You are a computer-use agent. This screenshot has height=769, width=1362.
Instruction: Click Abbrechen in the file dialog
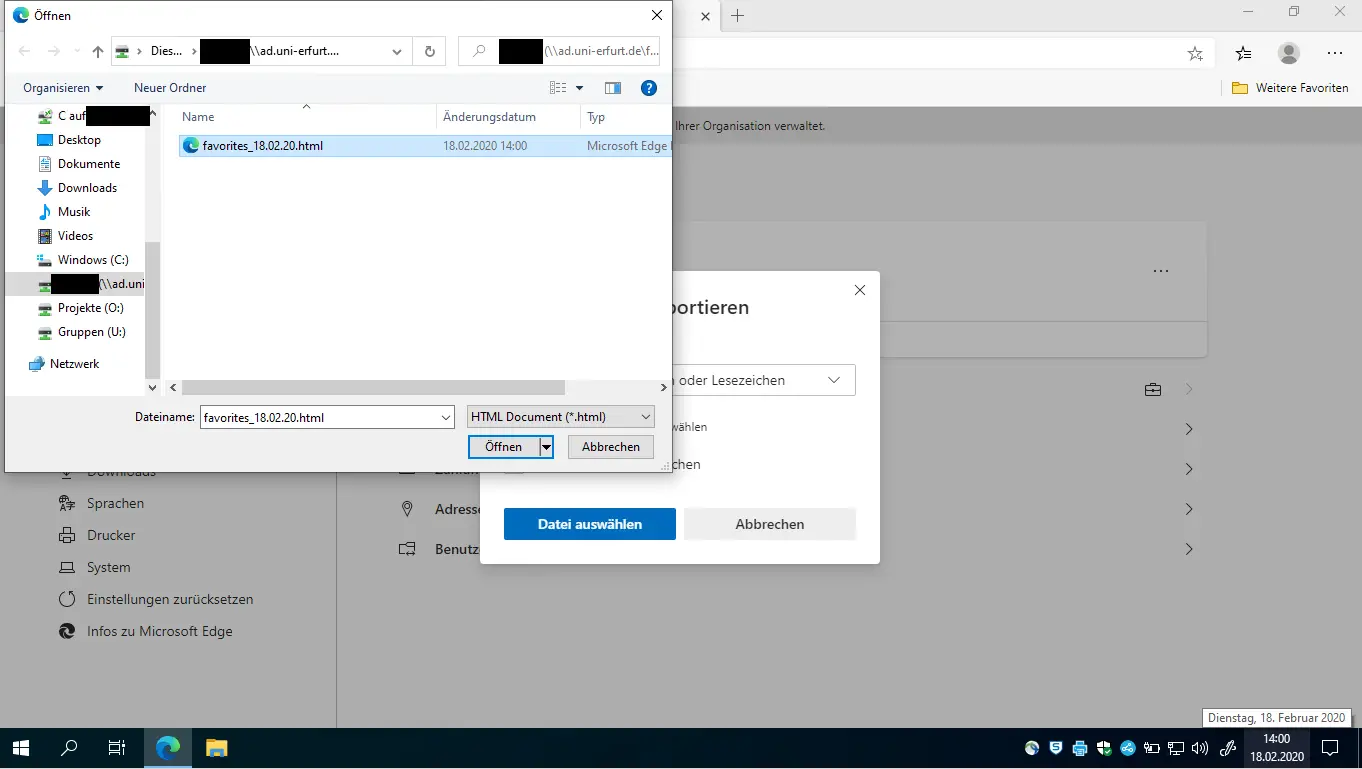[x=610, y=447]
